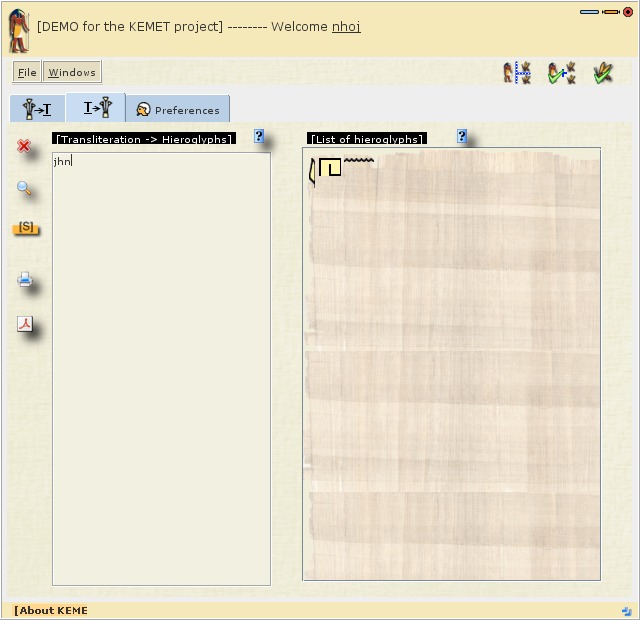Image resolution: width=640 pixels, height=620 pixels.
Task: Click the Egyptian figure logo icon
Action: (x=19, y=29)
